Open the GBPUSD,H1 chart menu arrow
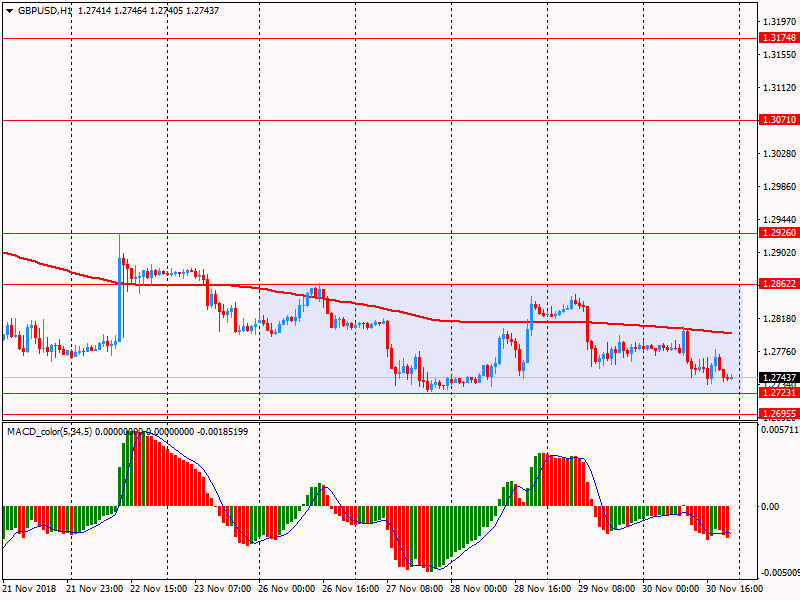The height and width of the screenshot is (600, 800). [x=10, y=11]
